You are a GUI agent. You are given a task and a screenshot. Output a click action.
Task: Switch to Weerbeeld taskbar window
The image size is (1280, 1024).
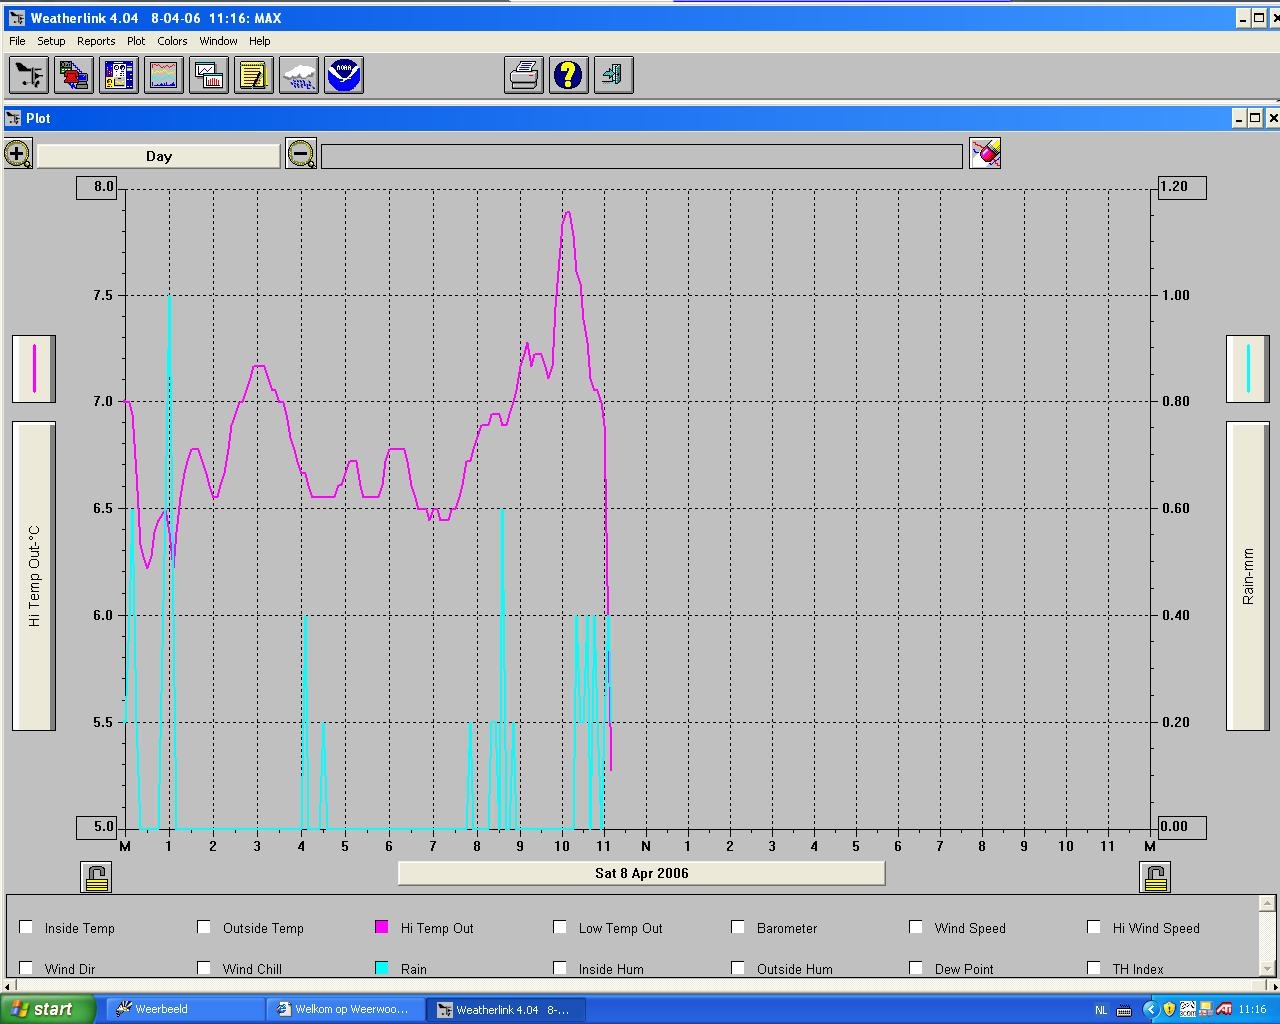pos(185,1009)
